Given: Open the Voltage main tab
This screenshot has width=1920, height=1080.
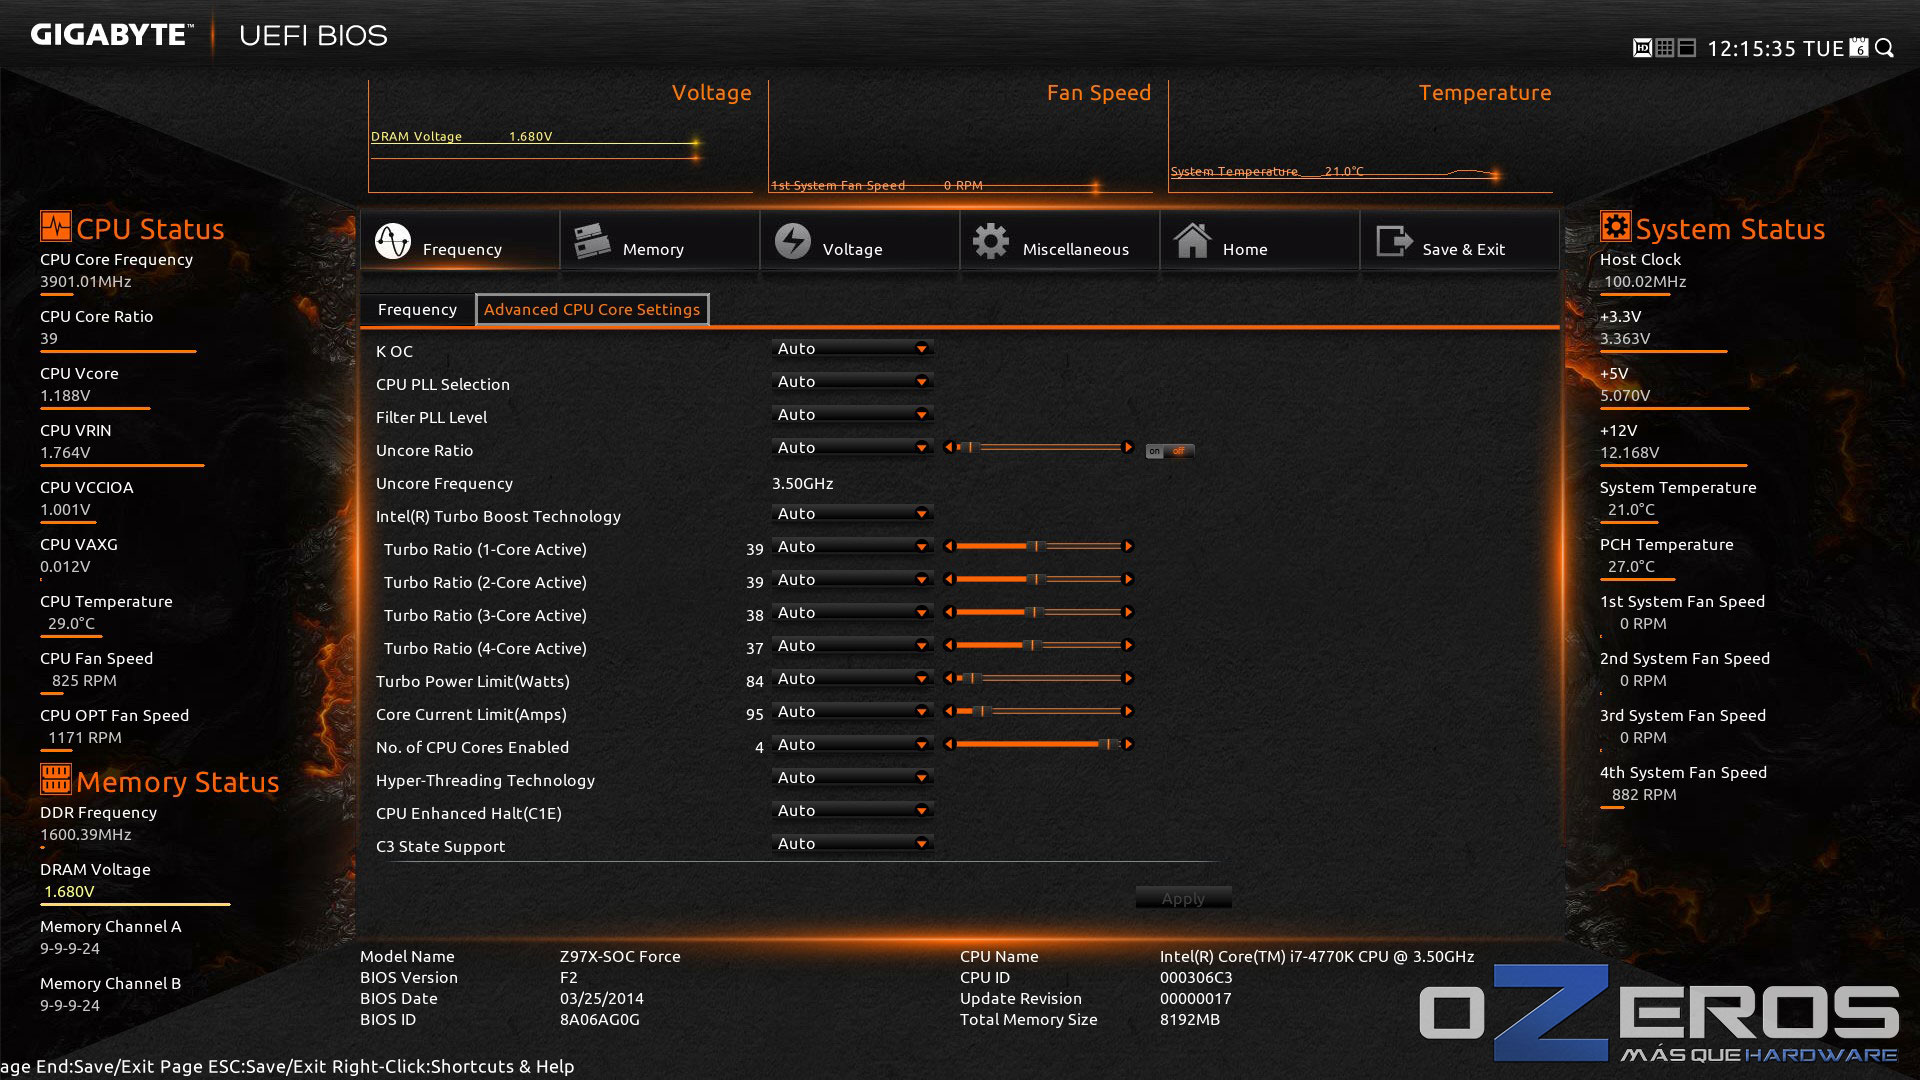Looking at the screenshot, I should (x=860, y=241).
